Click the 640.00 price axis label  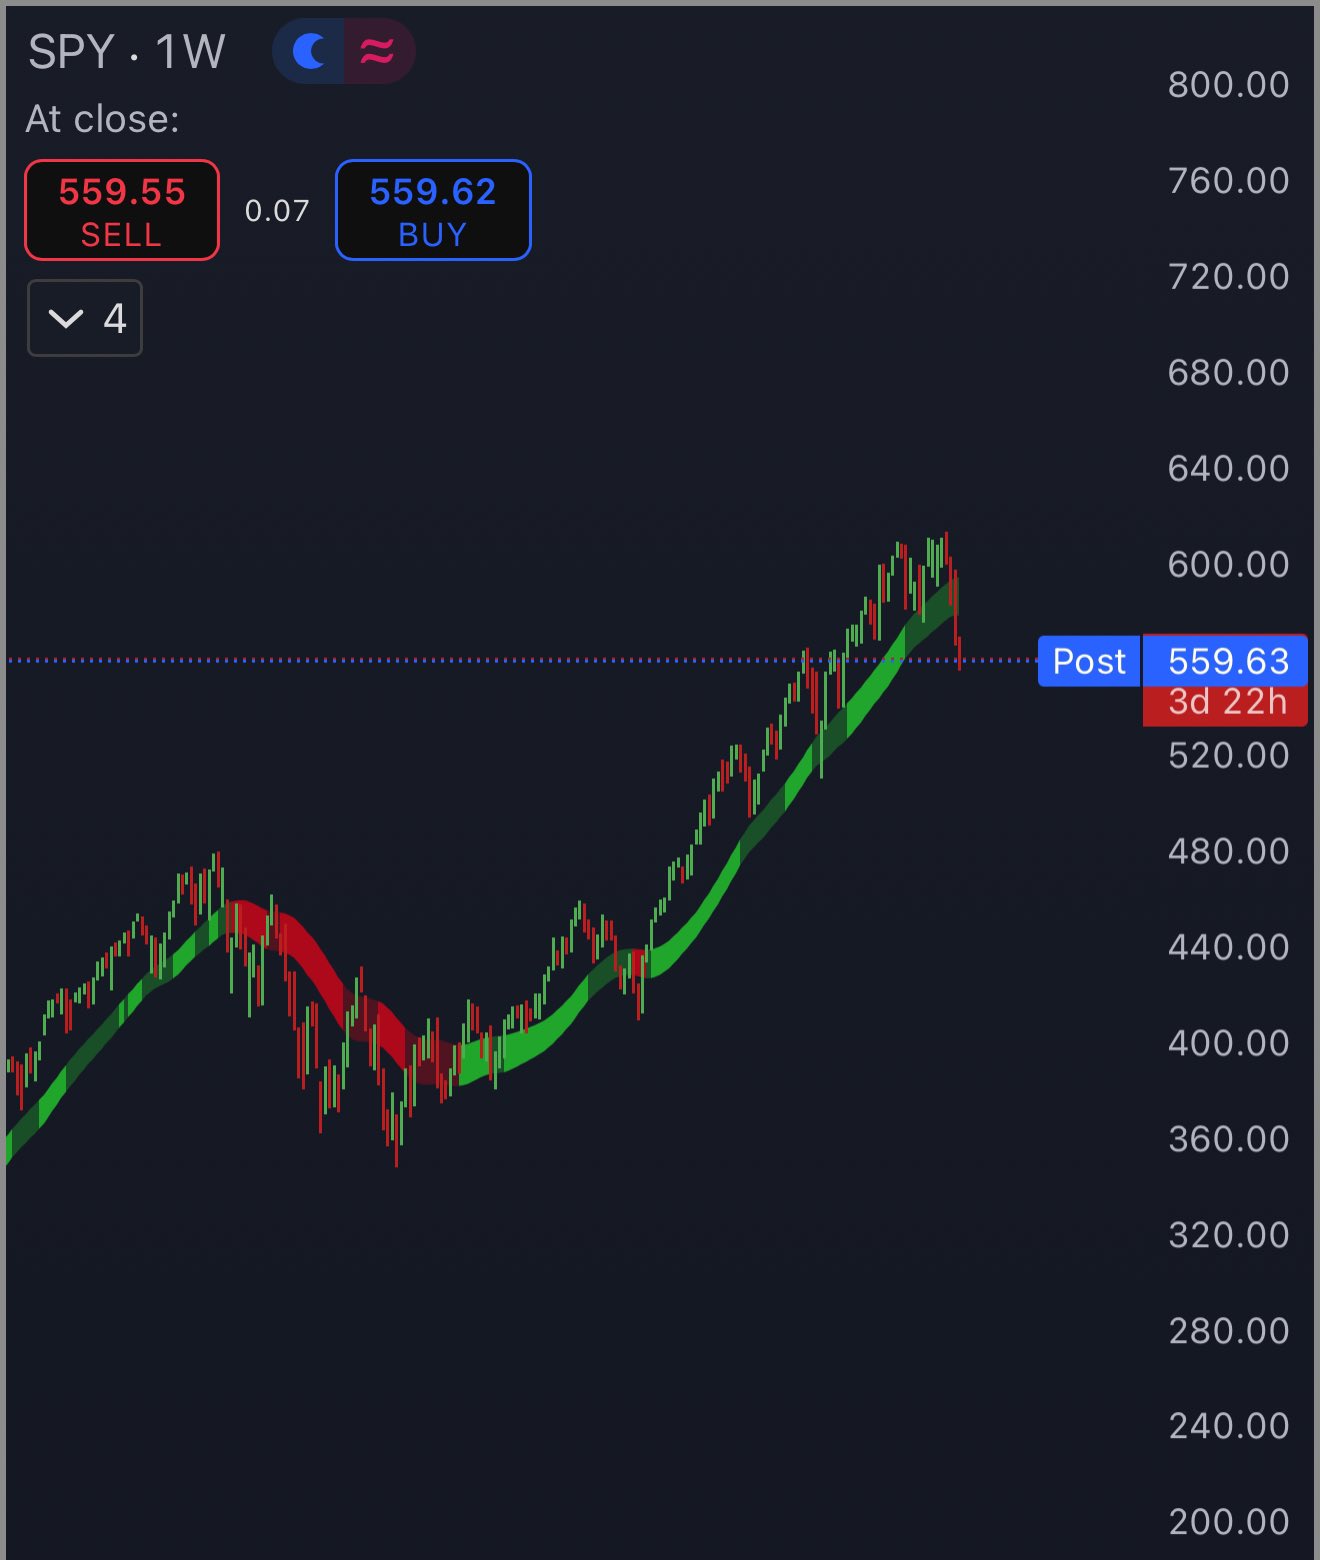pos(1229,469)
